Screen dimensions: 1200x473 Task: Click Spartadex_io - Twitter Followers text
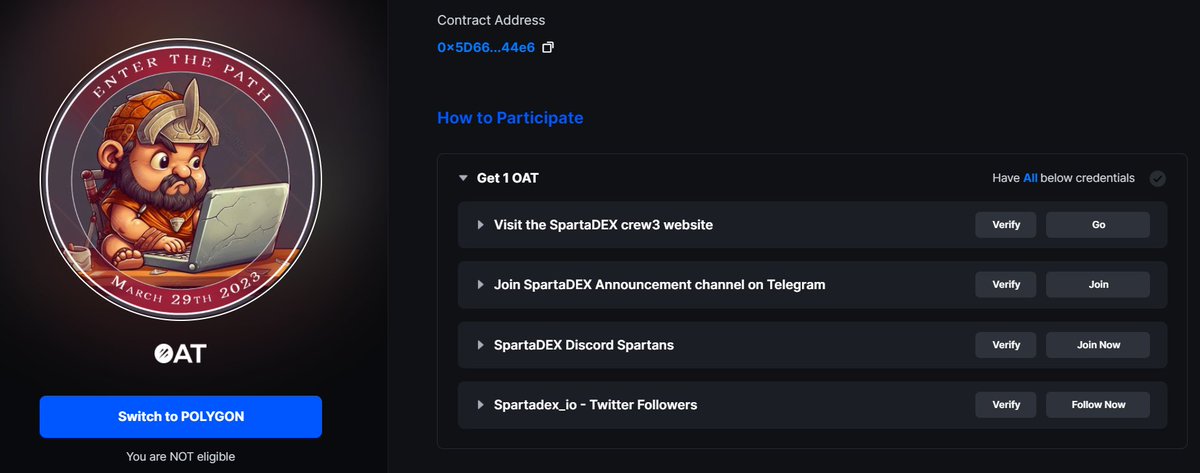tap(595, 405)
